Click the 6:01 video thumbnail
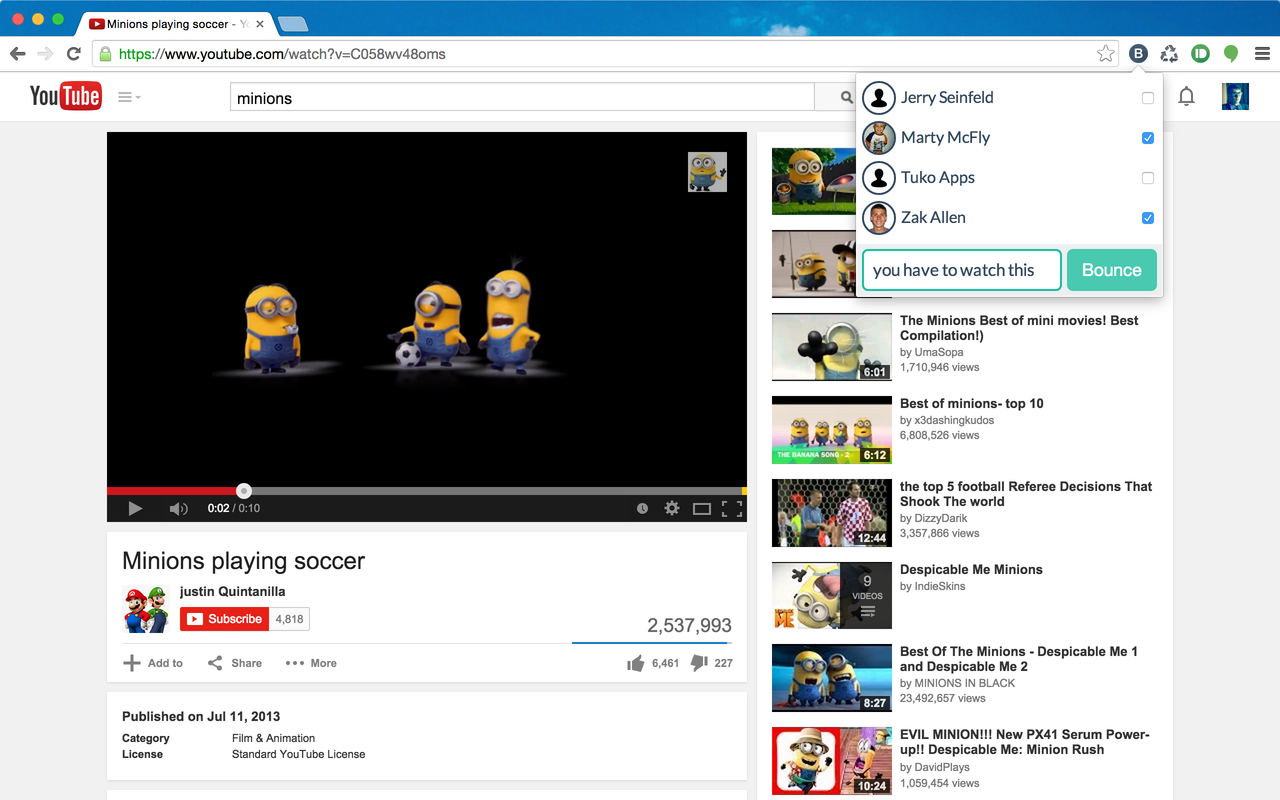The width and height of the screenshot is (1280, 800). point(832,347)
